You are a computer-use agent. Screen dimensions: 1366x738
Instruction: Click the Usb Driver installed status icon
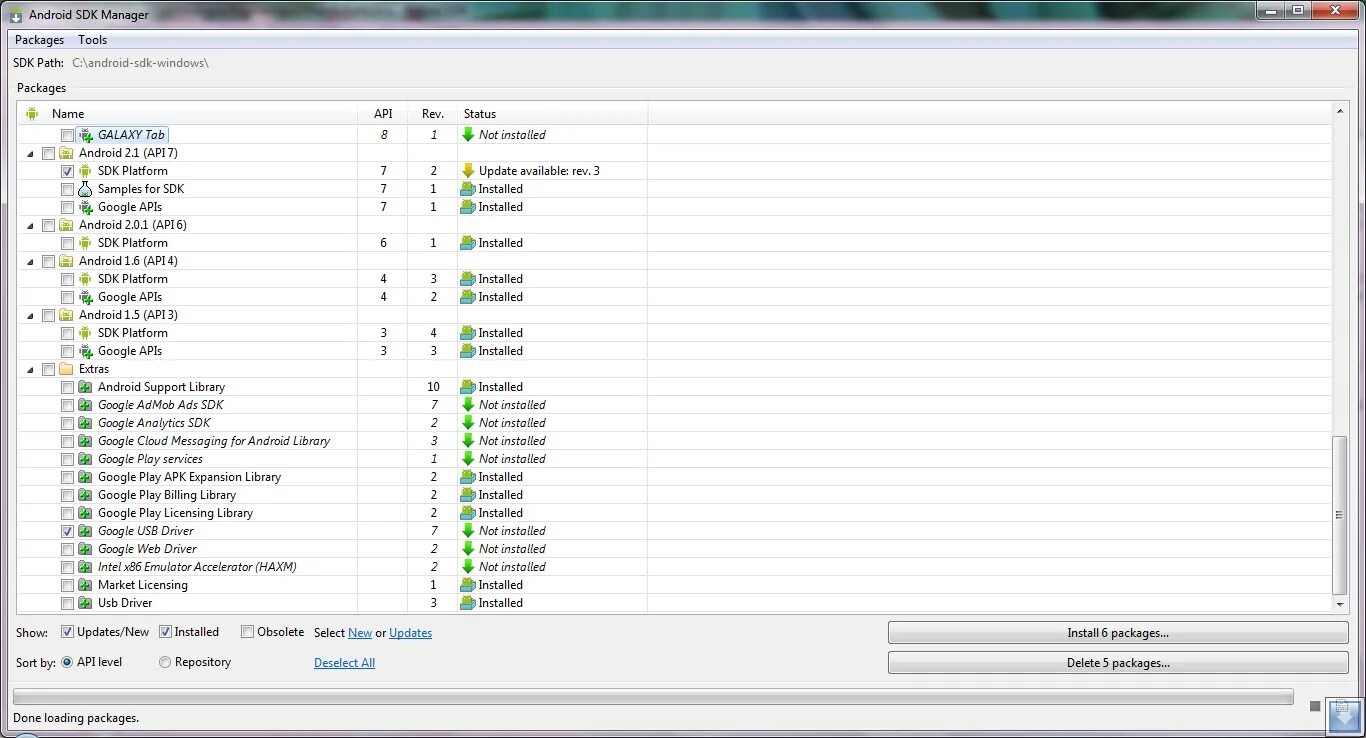468,603
